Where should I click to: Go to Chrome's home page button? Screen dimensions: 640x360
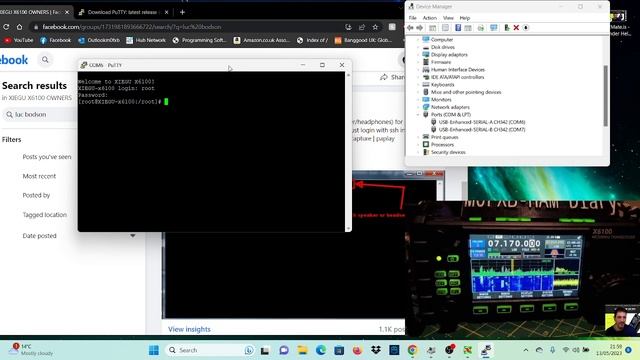coord(19,27)
